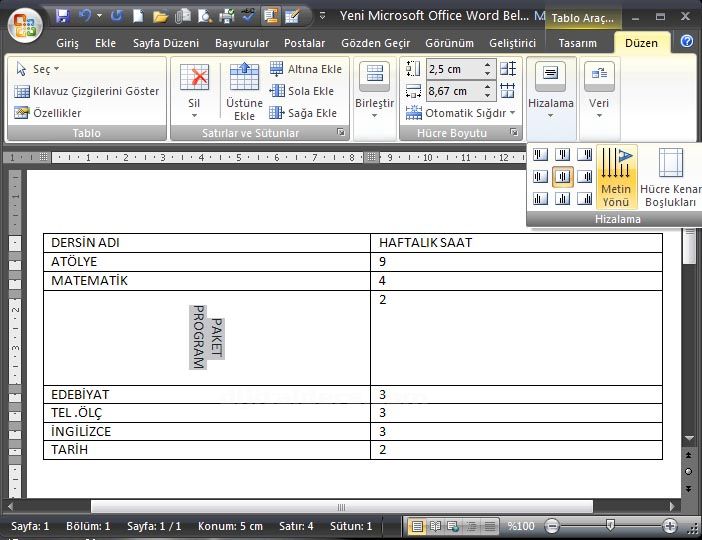Open the Seç dropdown
Viewport: 702px width, 540px height.
pyautogui.click(x=37, y=69)
